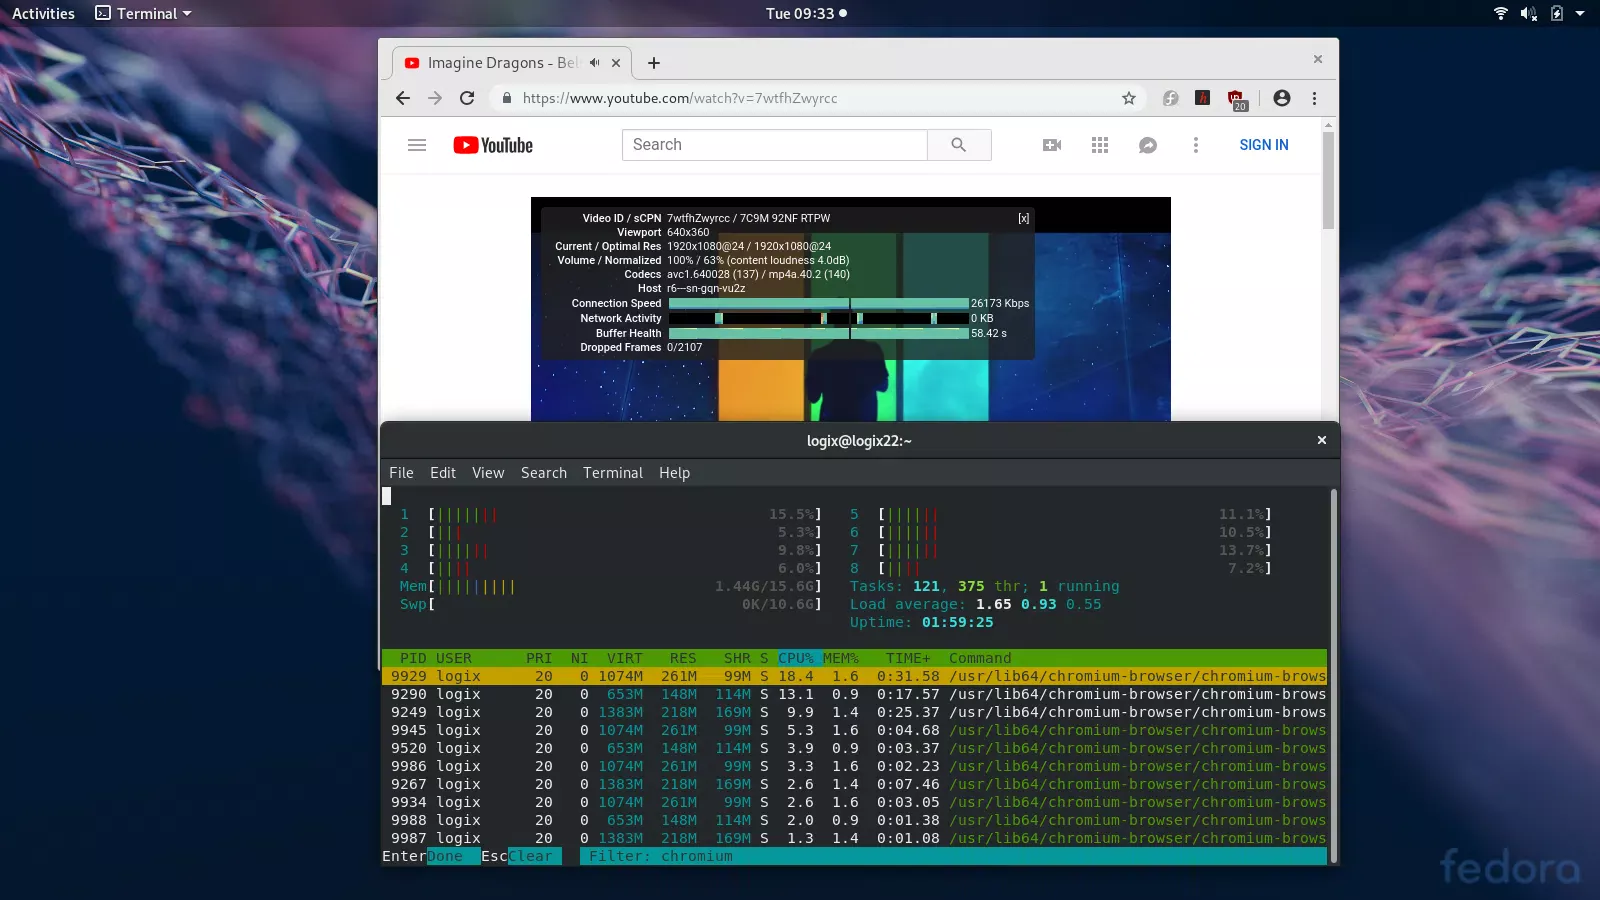Screen dimensions: 1600x900
Task: Bookmark the page with the star icon
Action: pyautogui.click(x=1129, y=98)
